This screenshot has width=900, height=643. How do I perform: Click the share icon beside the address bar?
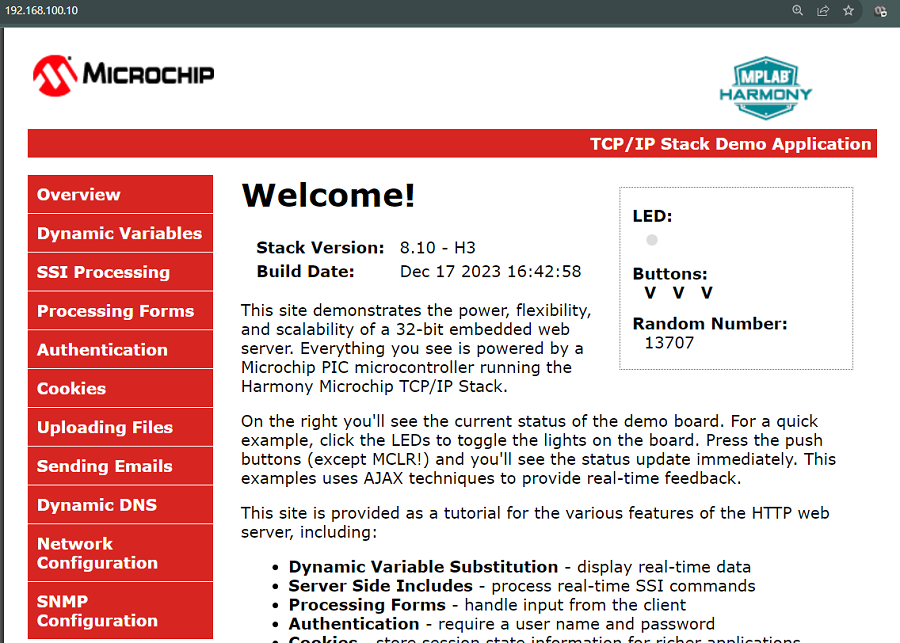(x=823, y=11)
